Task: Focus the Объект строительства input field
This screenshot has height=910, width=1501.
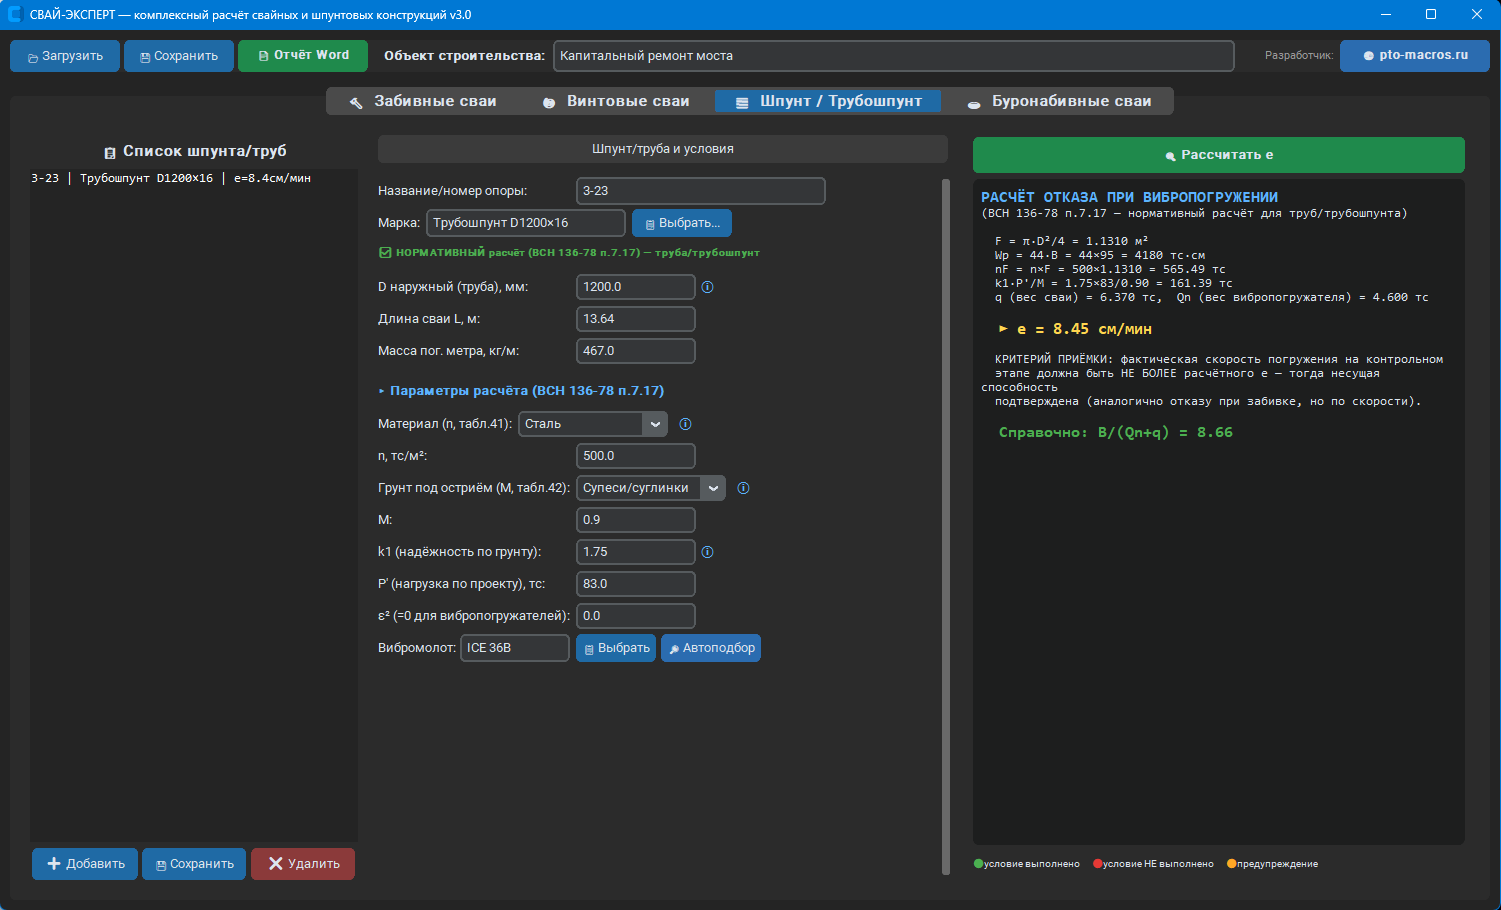Action: [x=894, y=56]
